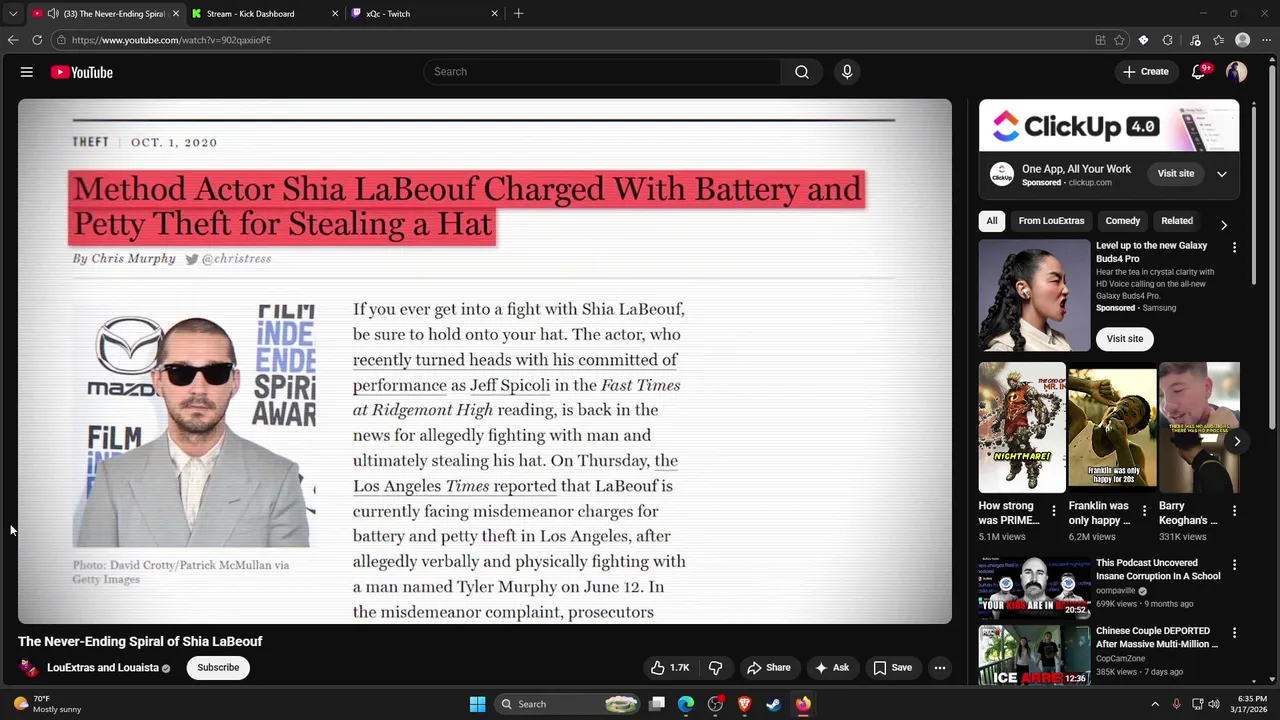Open Brave browser from taskbar
1280x720 pixels.
(x=744, y=704)
